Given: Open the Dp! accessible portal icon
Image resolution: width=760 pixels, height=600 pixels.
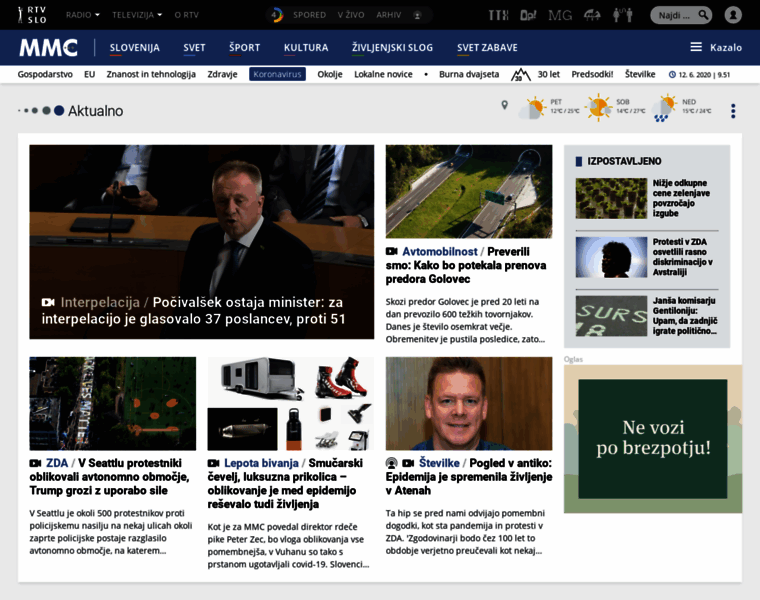Looking at the screenshot, I should tap(528, 15).
